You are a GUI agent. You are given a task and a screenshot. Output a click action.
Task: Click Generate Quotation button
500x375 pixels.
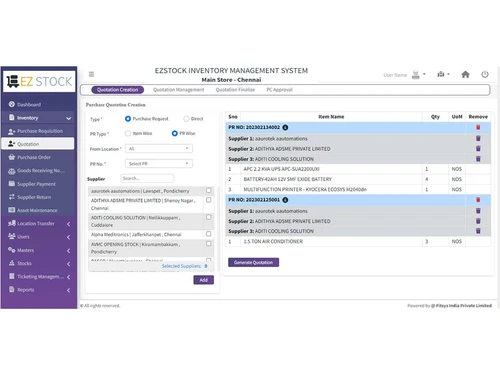pyautogui.click(x=253, y=262)
